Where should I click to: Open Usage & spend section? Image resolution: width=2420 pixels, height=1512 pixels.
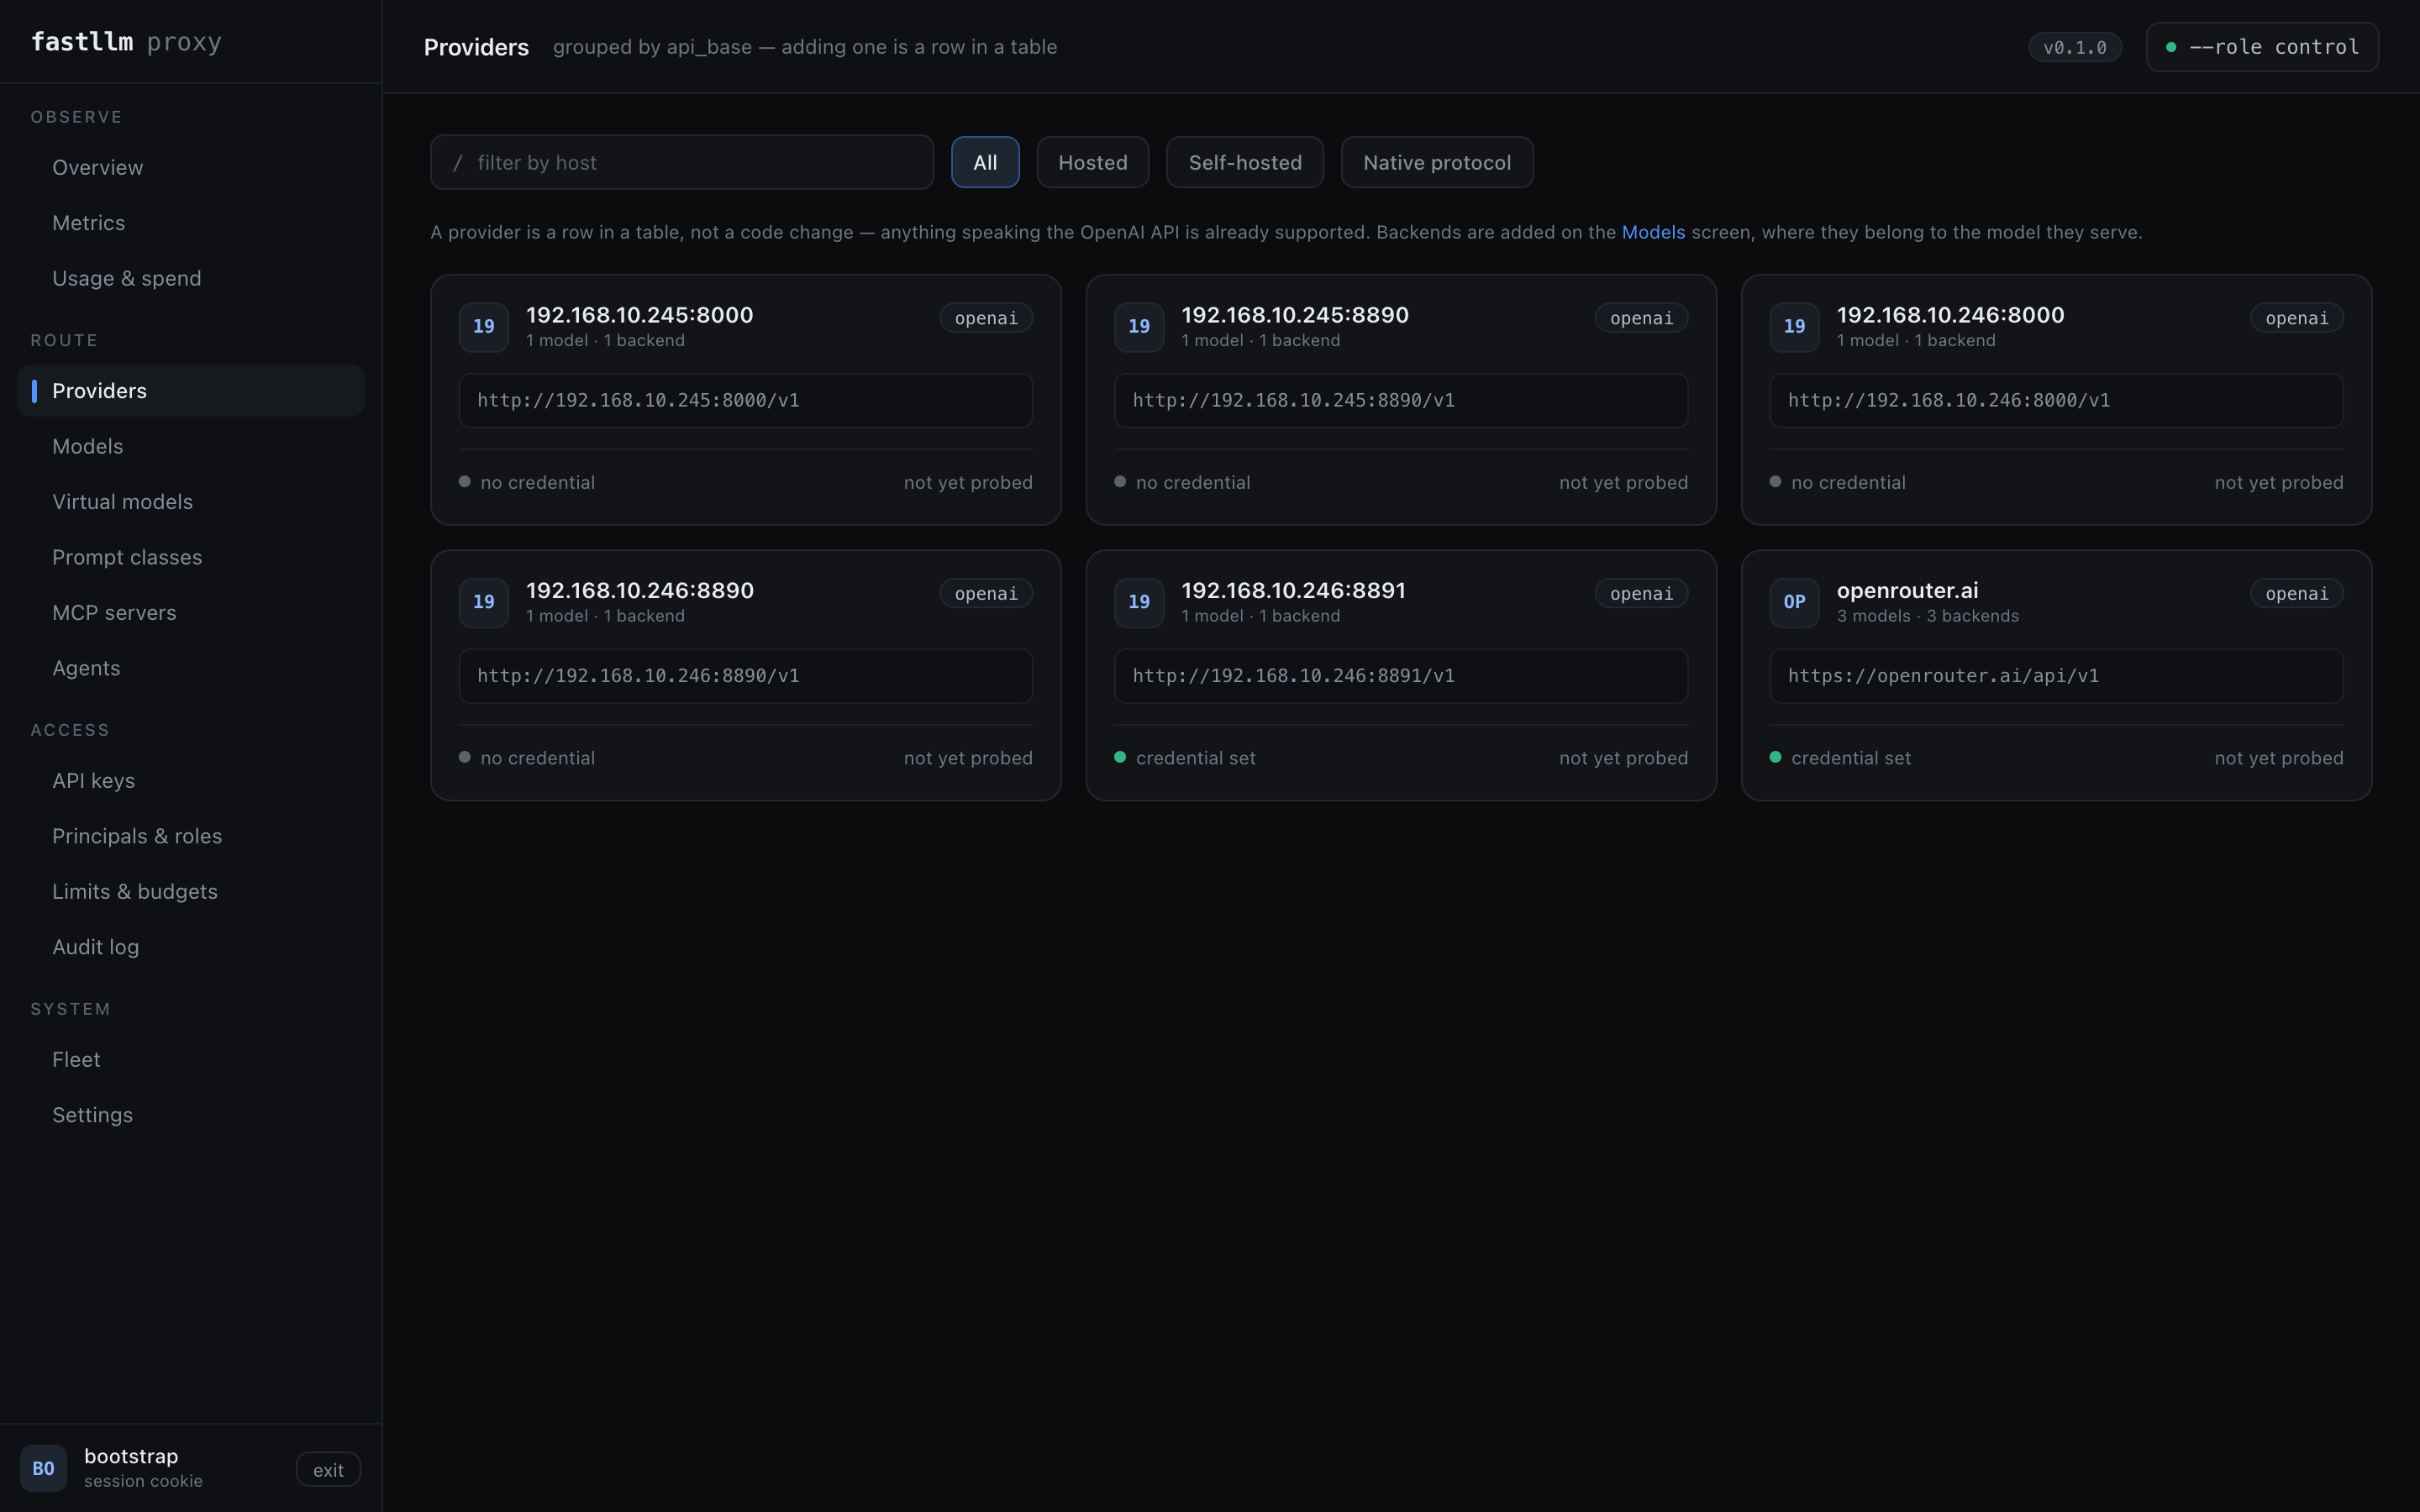tap(190, 278)
